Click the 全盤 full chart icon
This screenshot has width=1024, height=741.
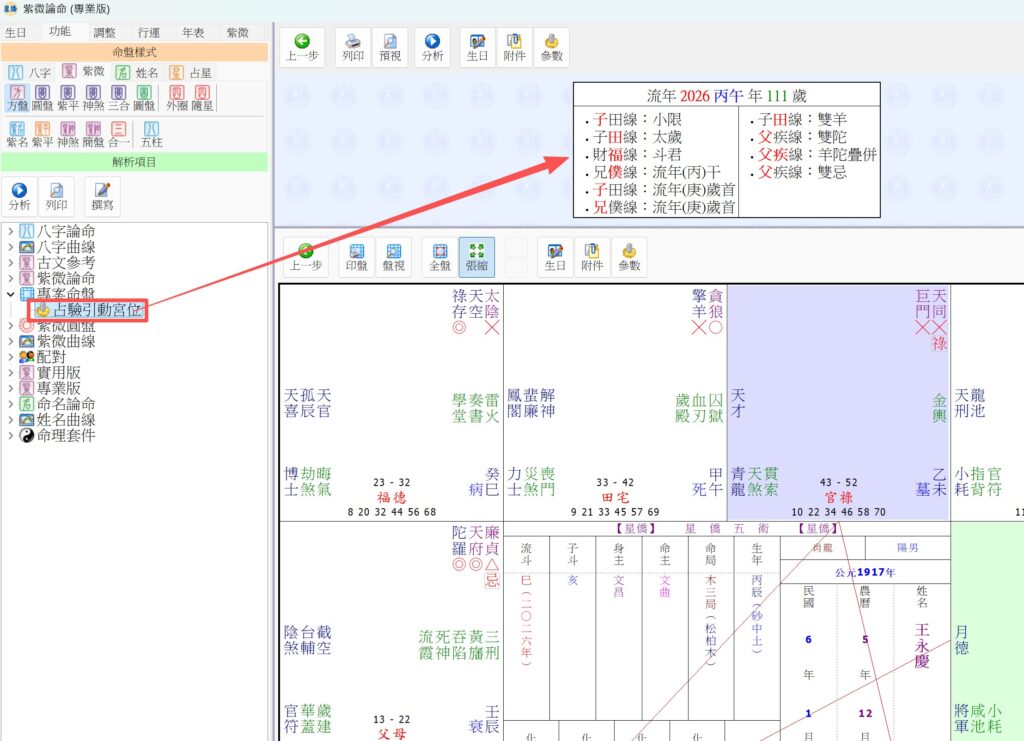pos(440,257)
